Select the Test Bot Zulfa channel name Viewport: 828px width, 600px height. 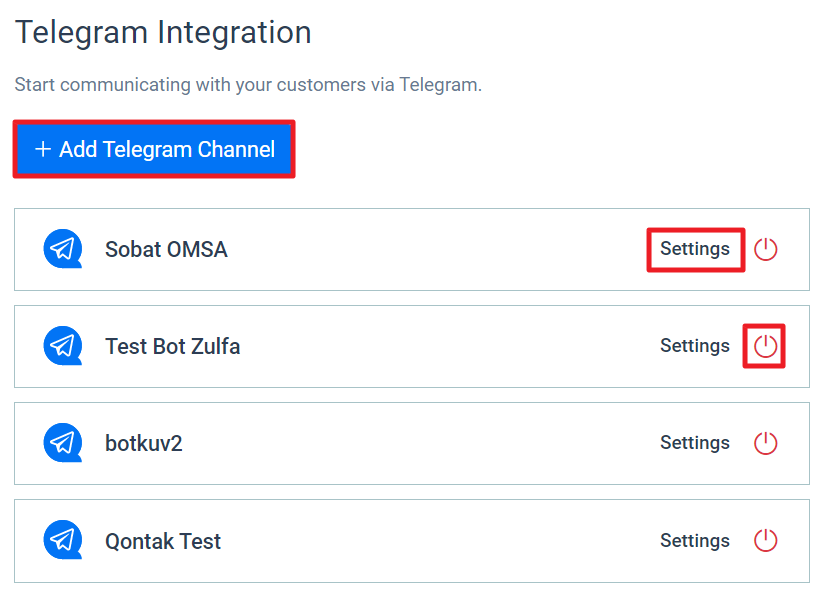(173, 346)
